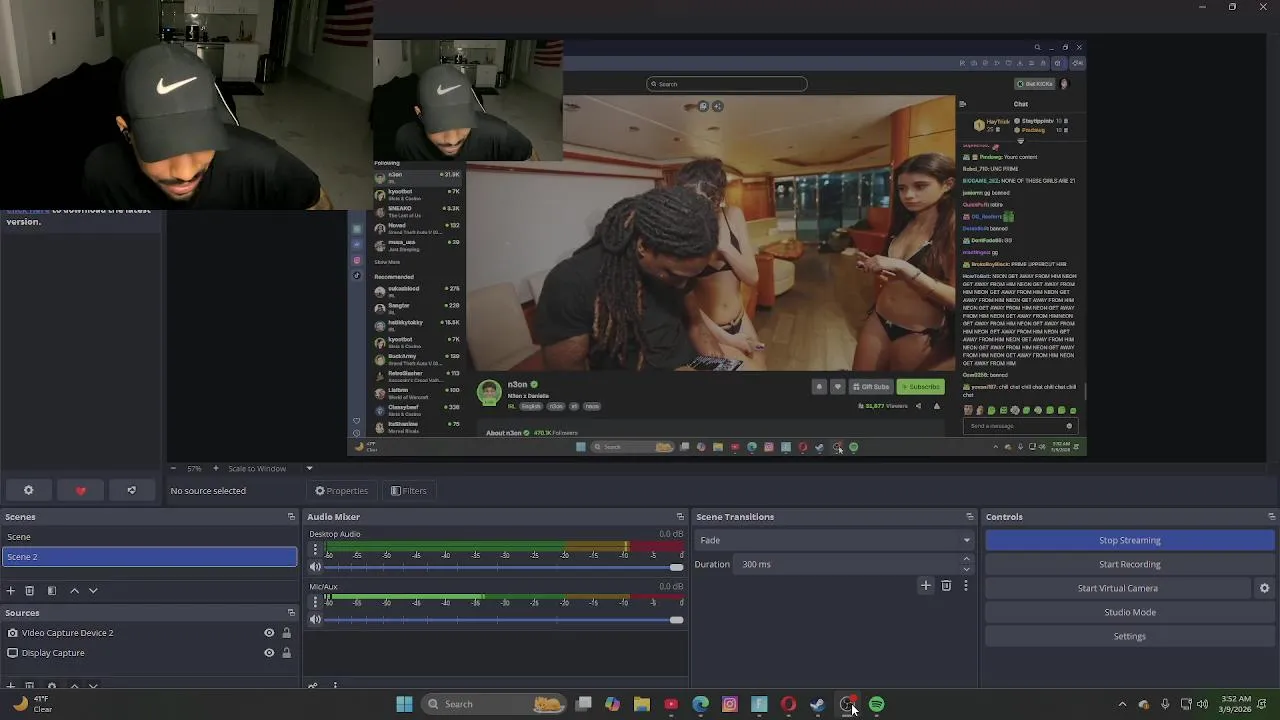Start Recording
This screenshot has width=1280, height=720.
click(x=1130, y=564)
